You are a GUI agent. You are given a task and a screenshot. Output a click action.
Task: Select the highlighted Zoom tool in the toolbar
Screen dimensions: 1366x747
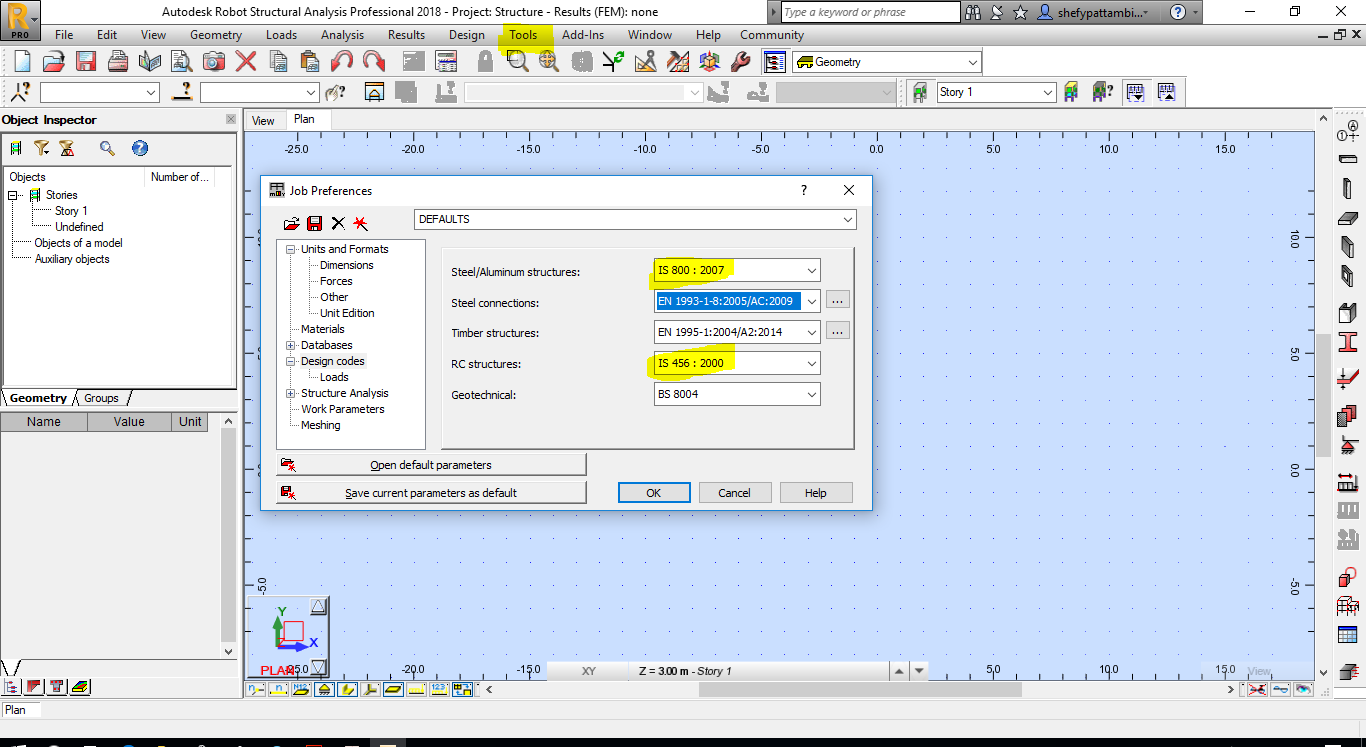point(518,60)
